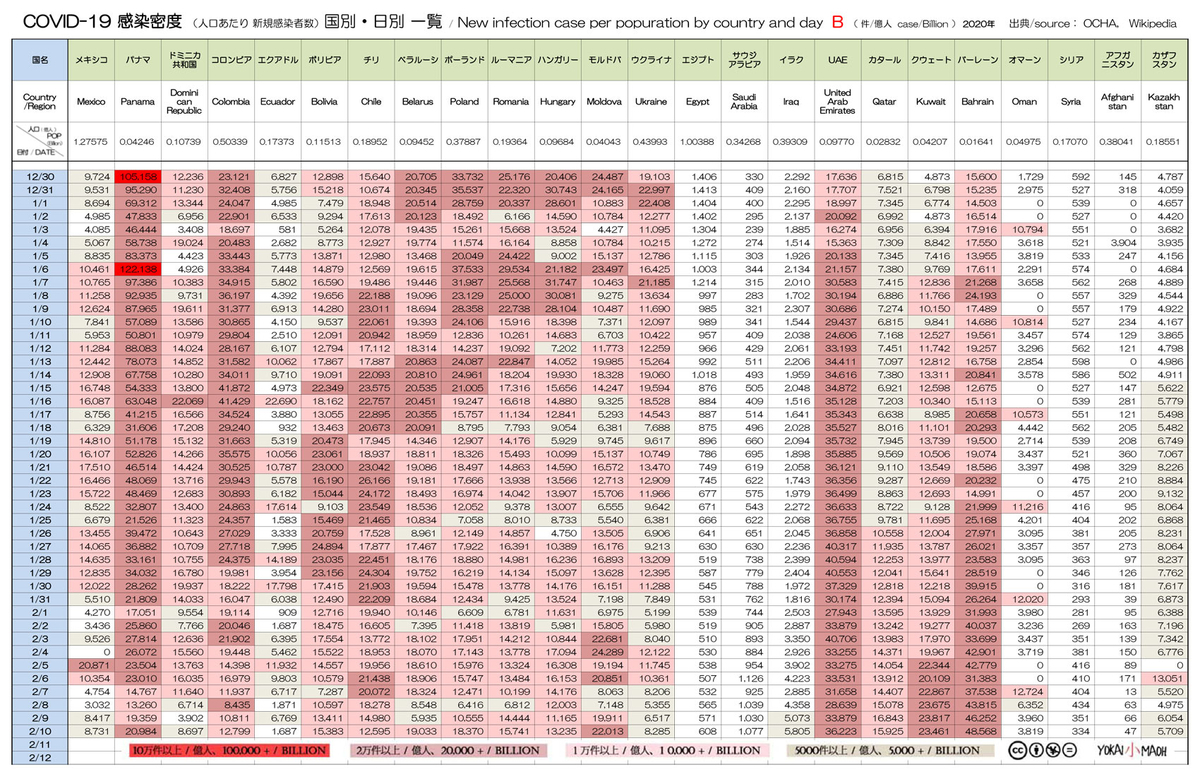Click the "12/30" date row label
1200x772 pixels.
(40, 175)
